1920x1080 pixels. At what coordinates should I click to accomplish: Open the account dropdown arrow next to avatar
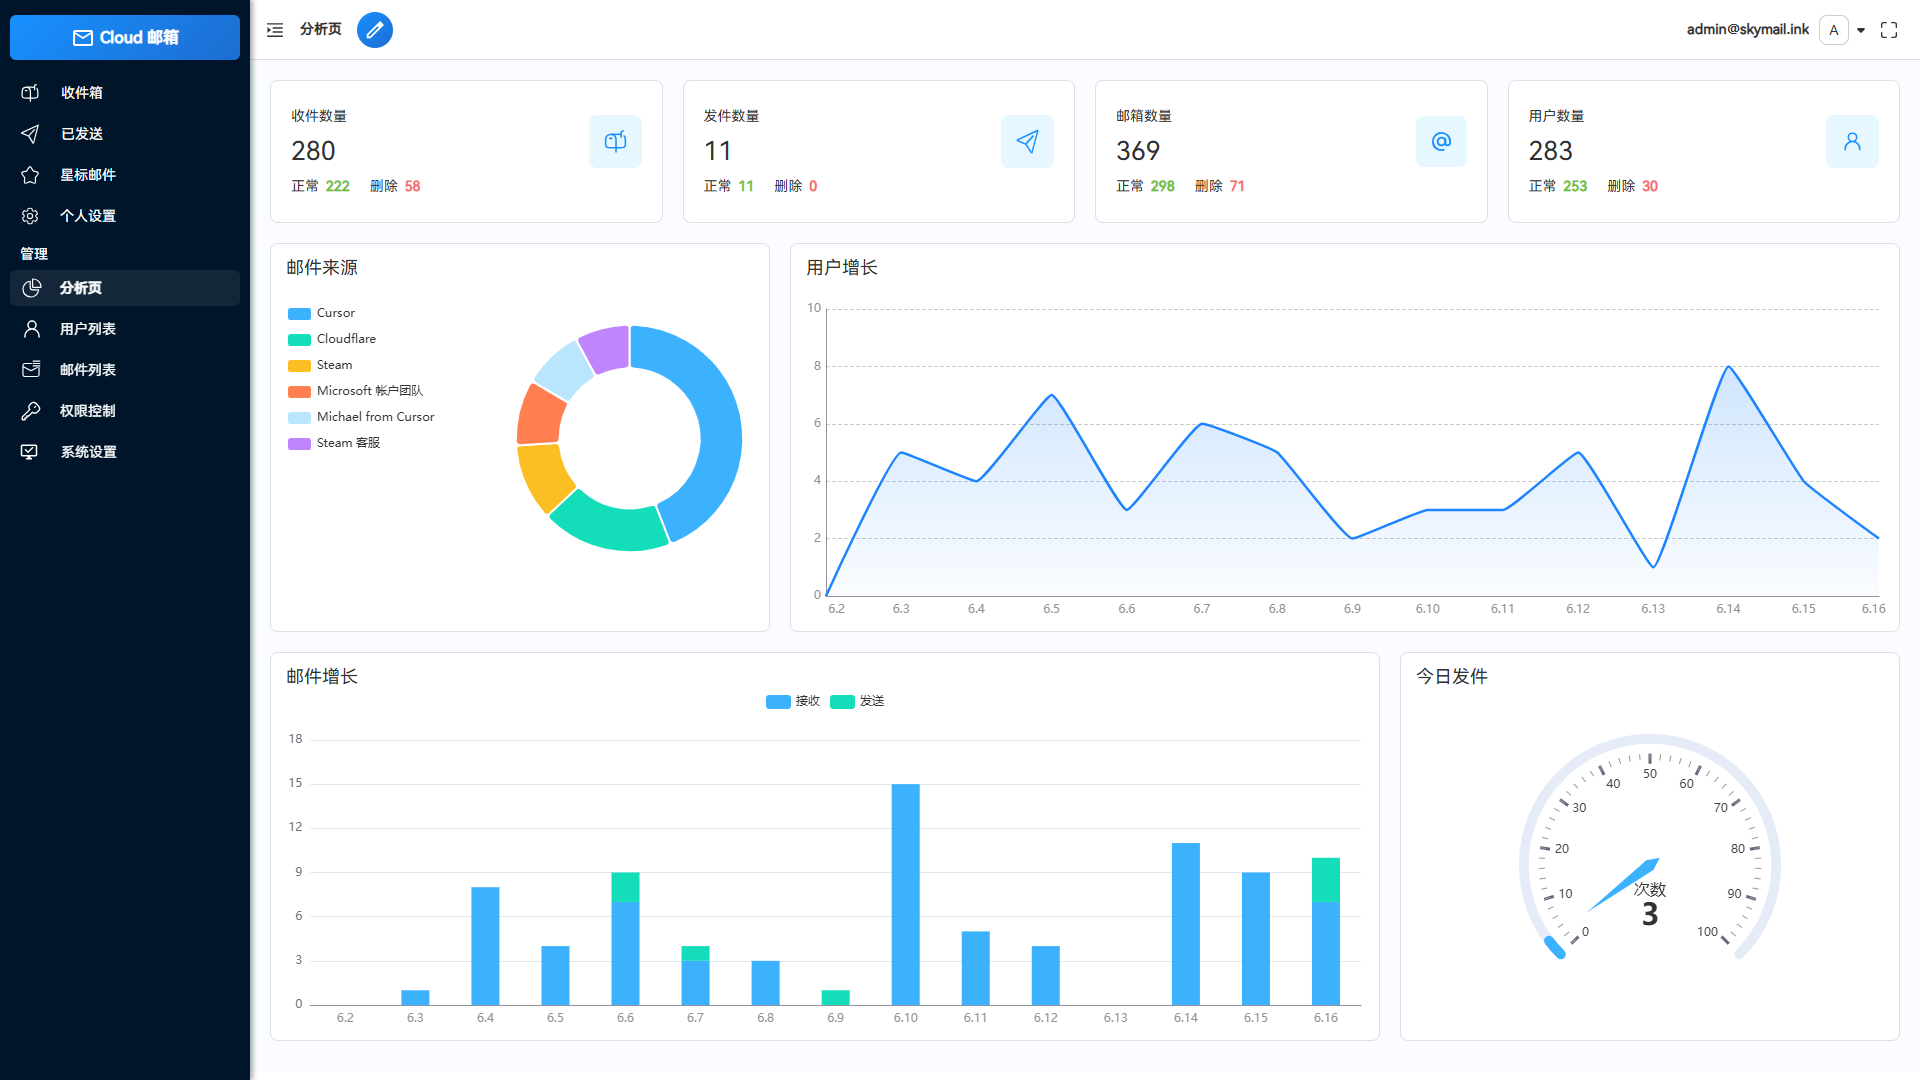[x=1861, y=30]
